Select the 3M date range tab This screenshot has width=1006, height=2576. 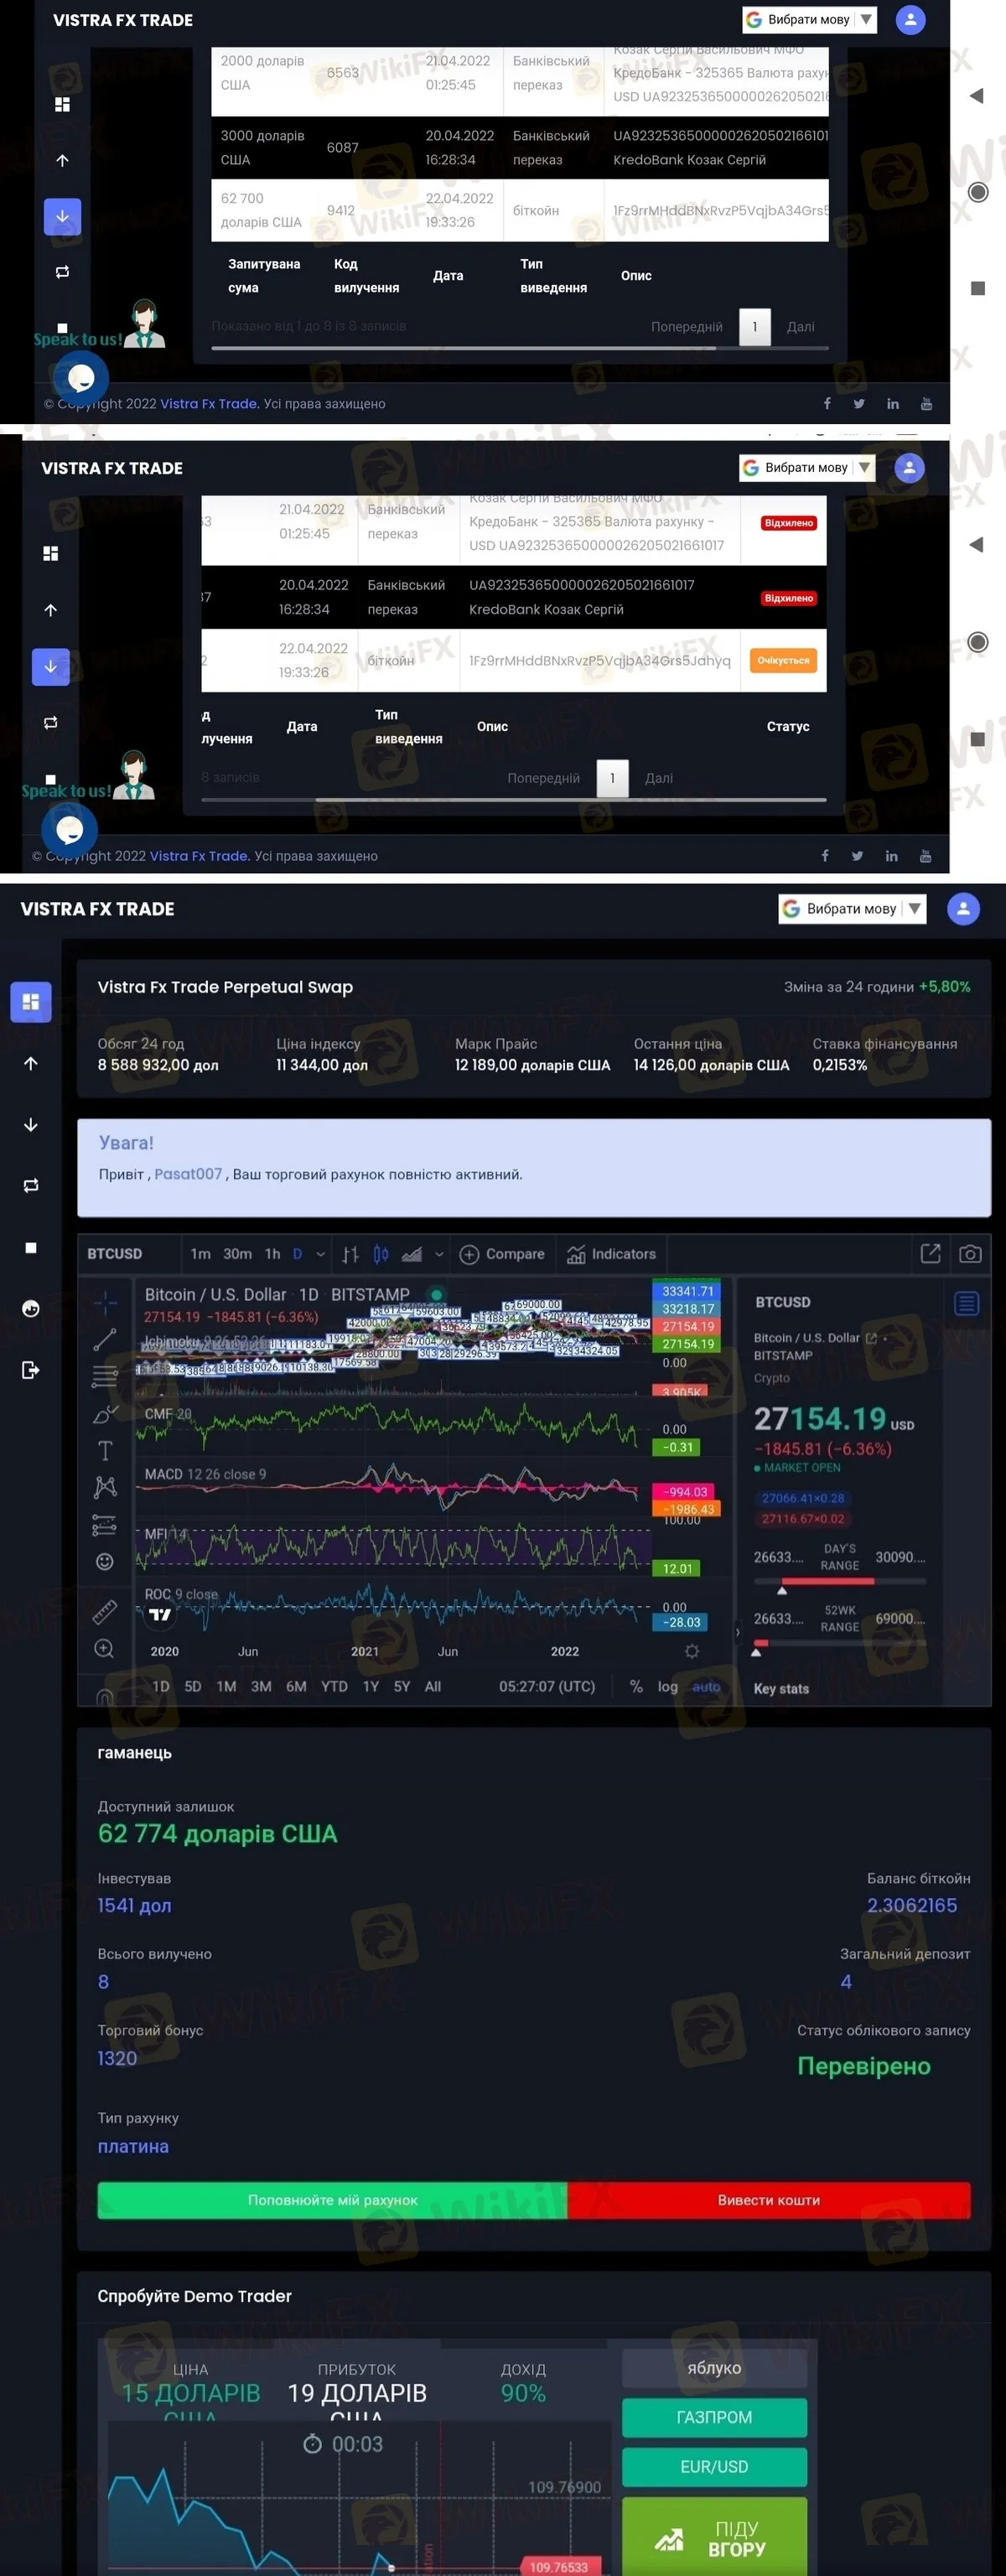(261, 1686)
